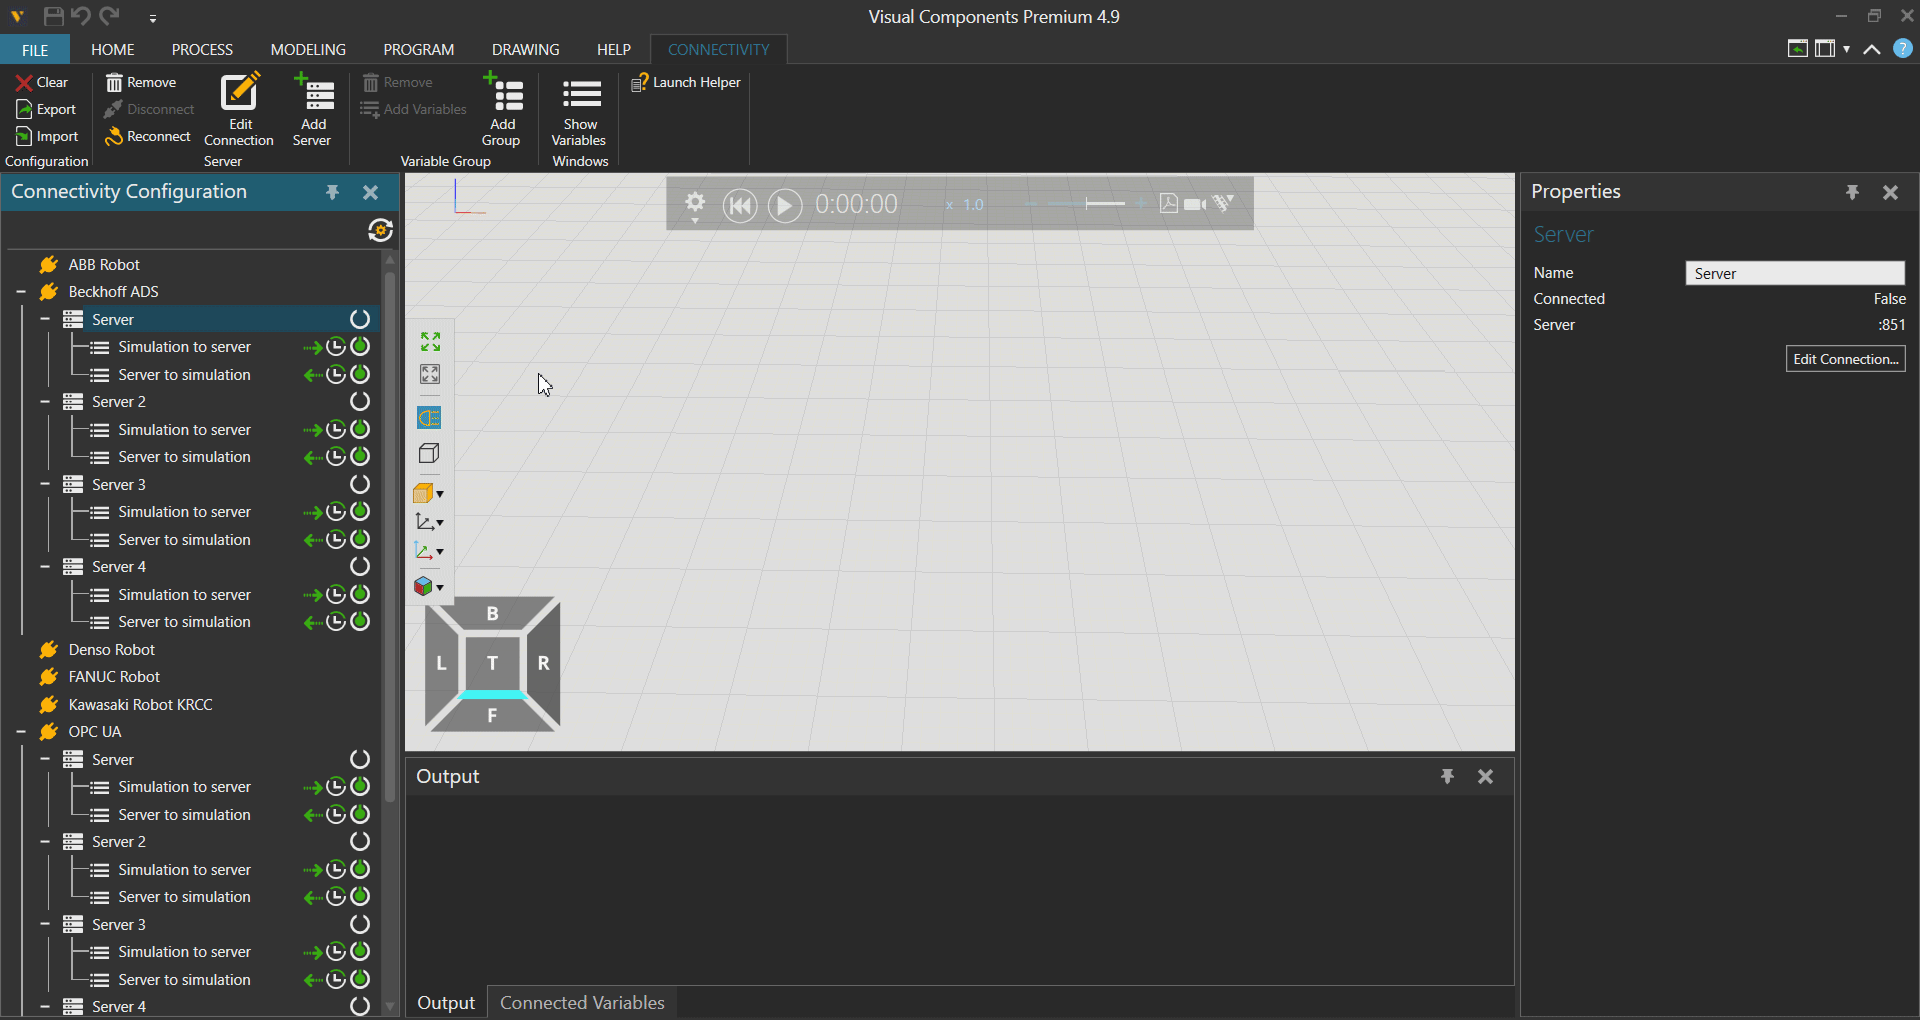Pin the Properties panel

1853,192
